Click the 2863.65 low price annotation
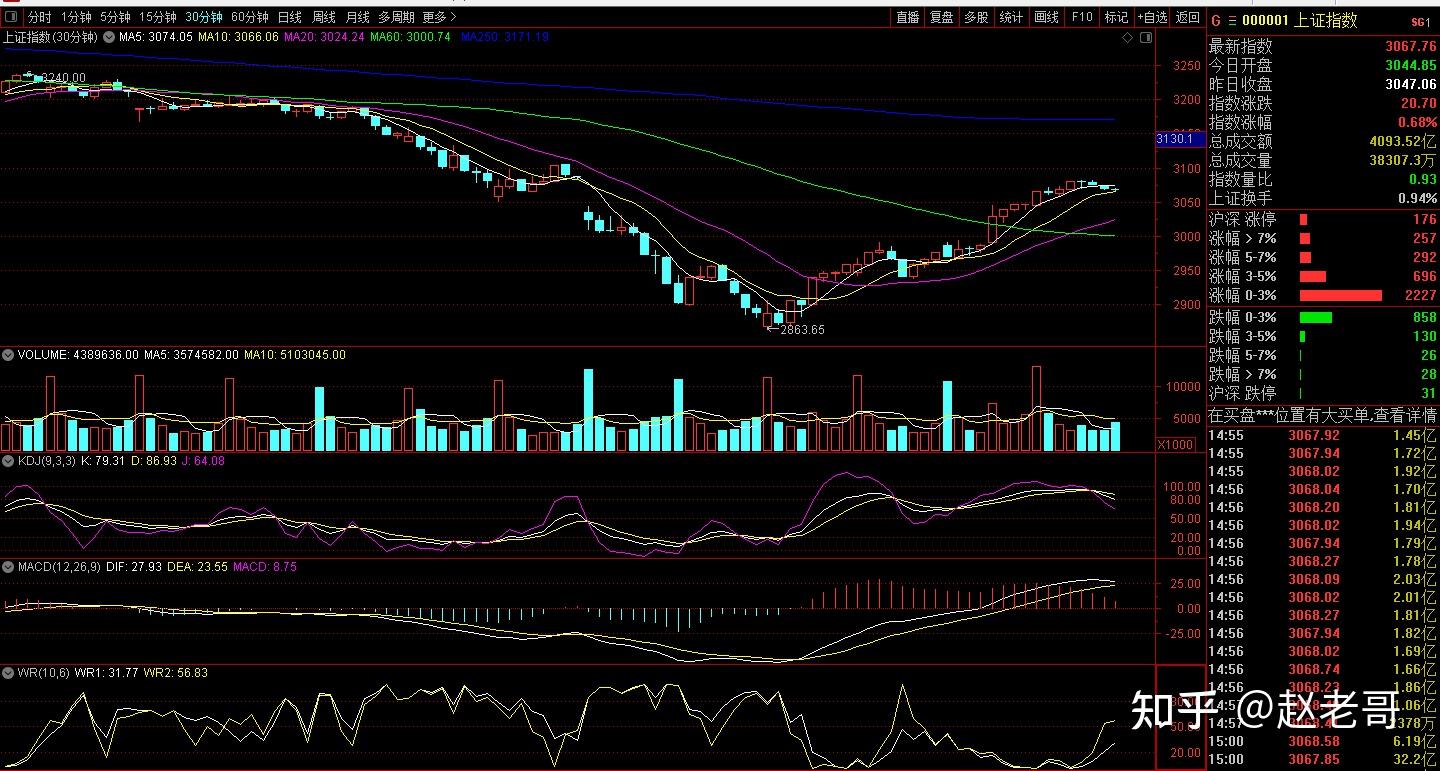 802,329
